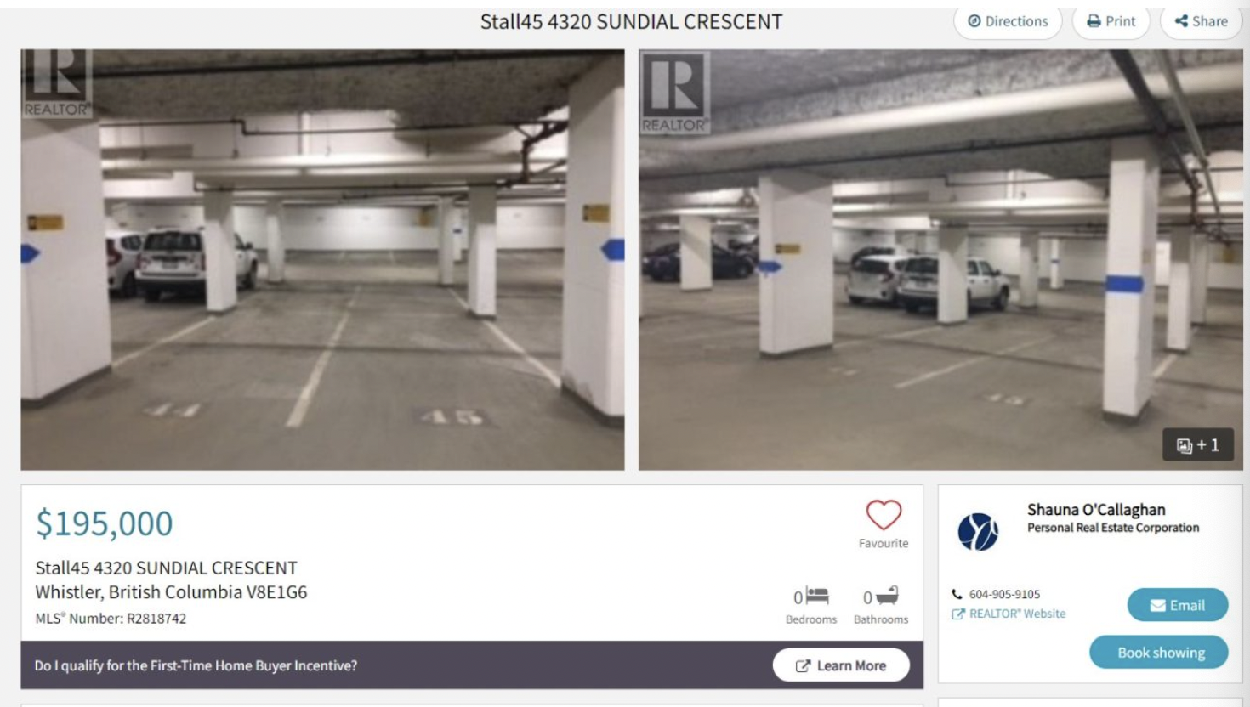Share the listing
The height and width of the screenshot is (707, 1250).
click(1201, 21)
